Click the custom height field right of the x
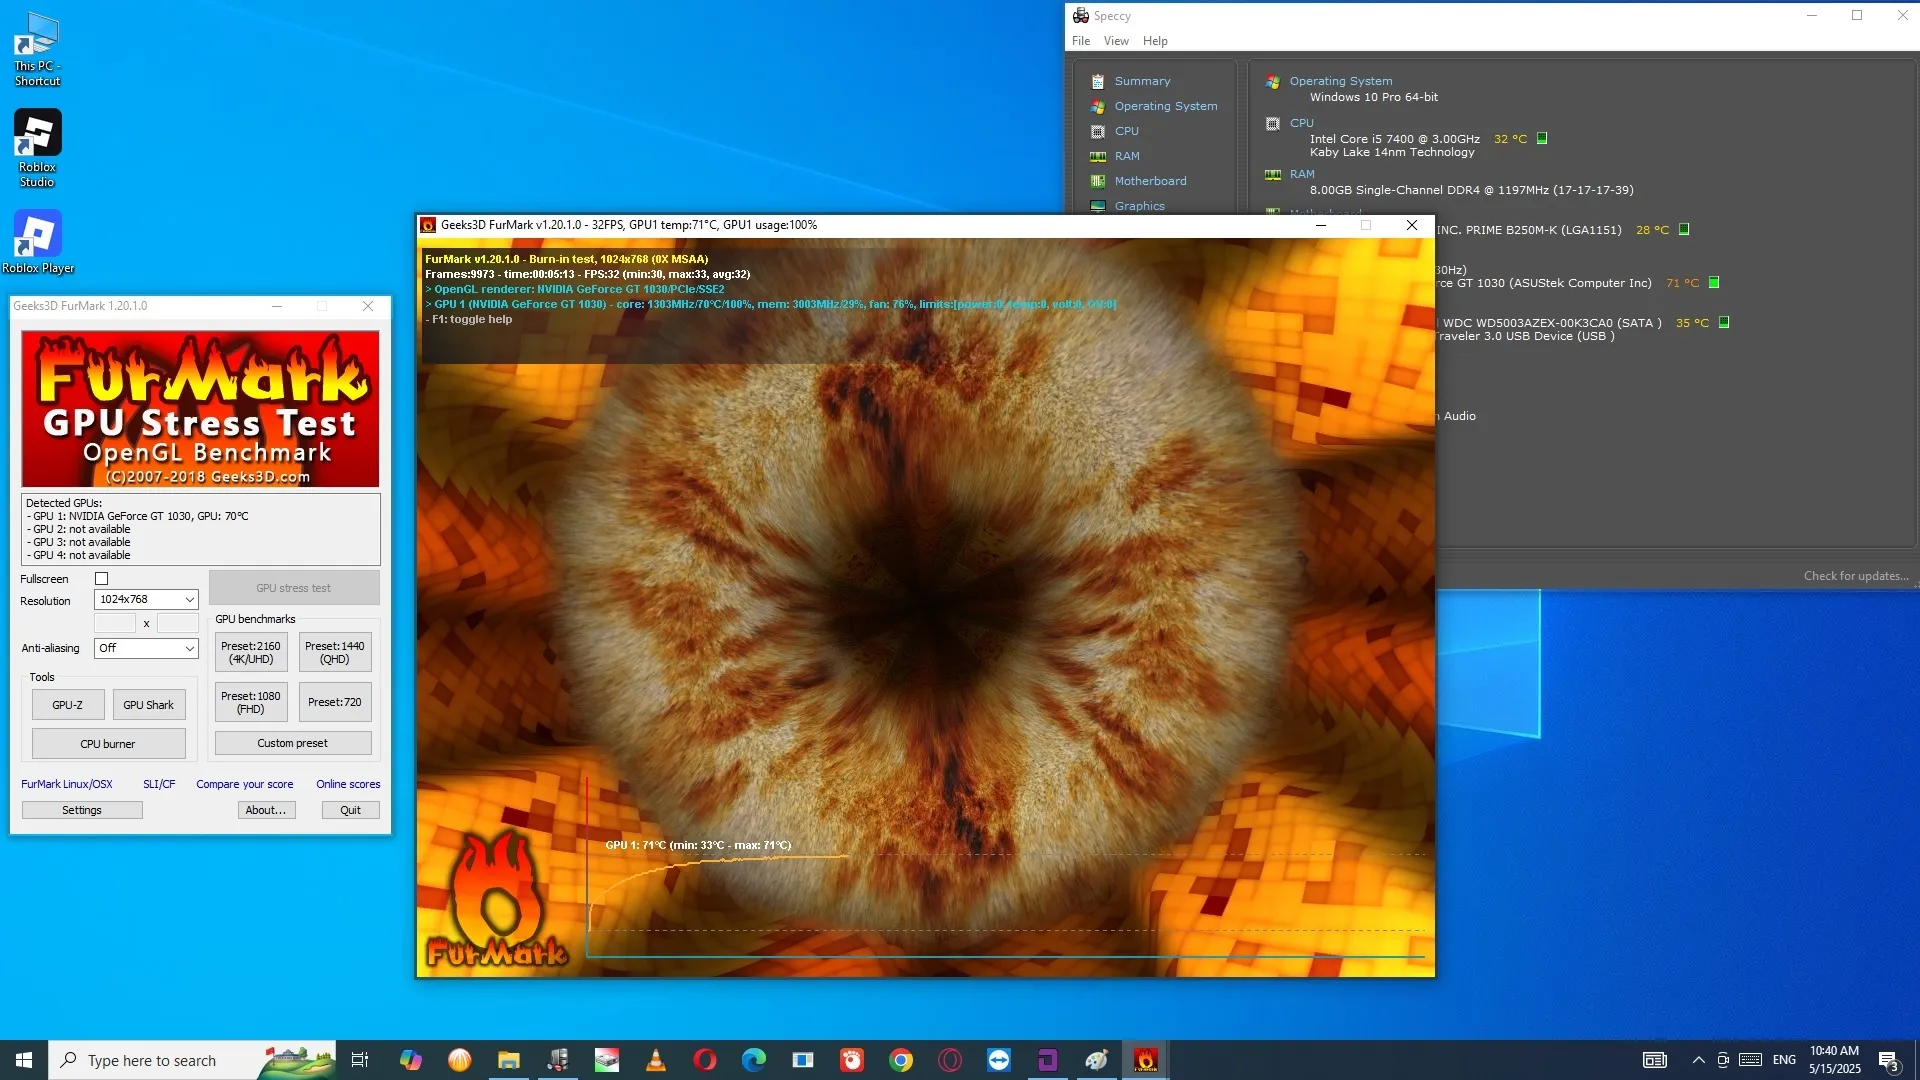 point(178,623)
